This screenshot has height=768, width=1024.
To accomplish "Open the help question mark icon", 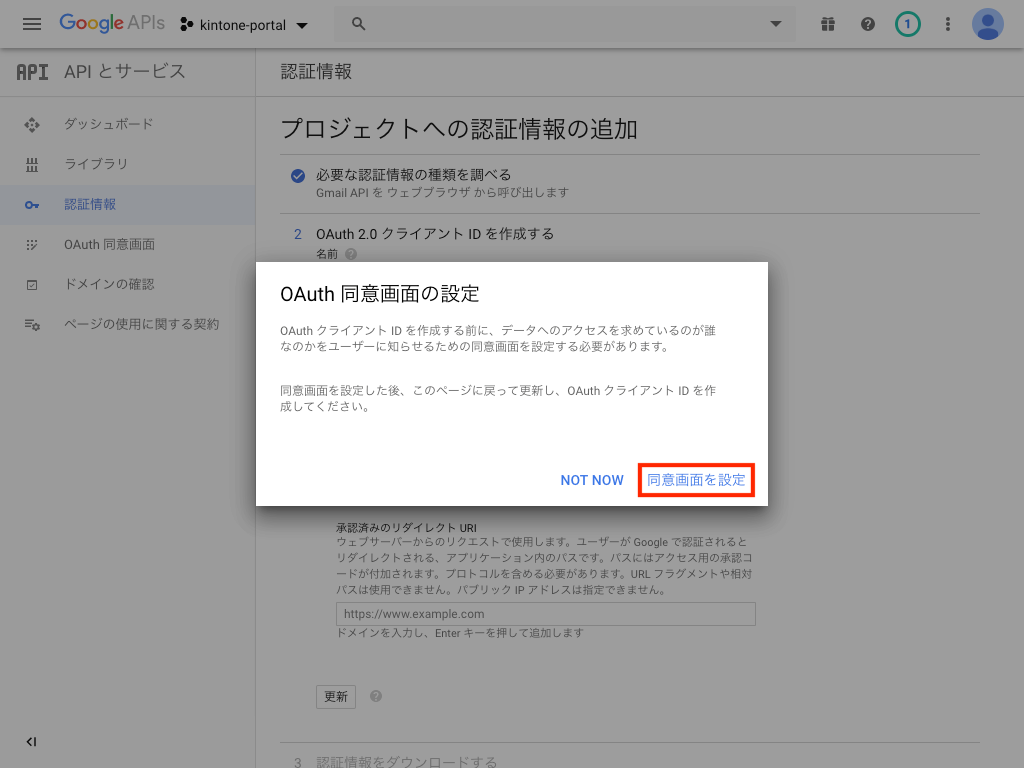I will click(867, 24).
